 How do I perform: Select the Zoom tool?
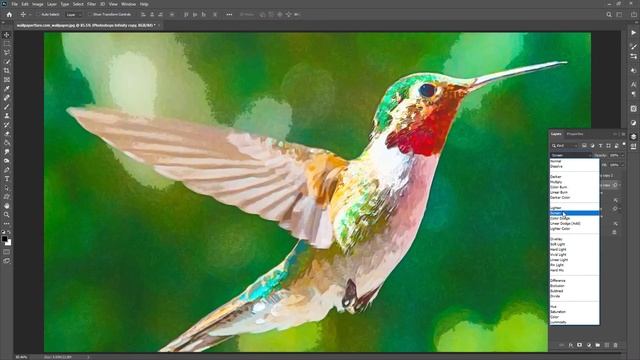pyautogui.click(x=7, y=215)
